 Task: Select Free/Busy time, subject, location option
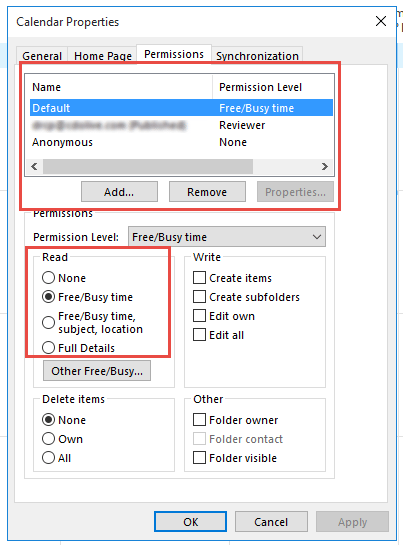[x=48, y=322]
